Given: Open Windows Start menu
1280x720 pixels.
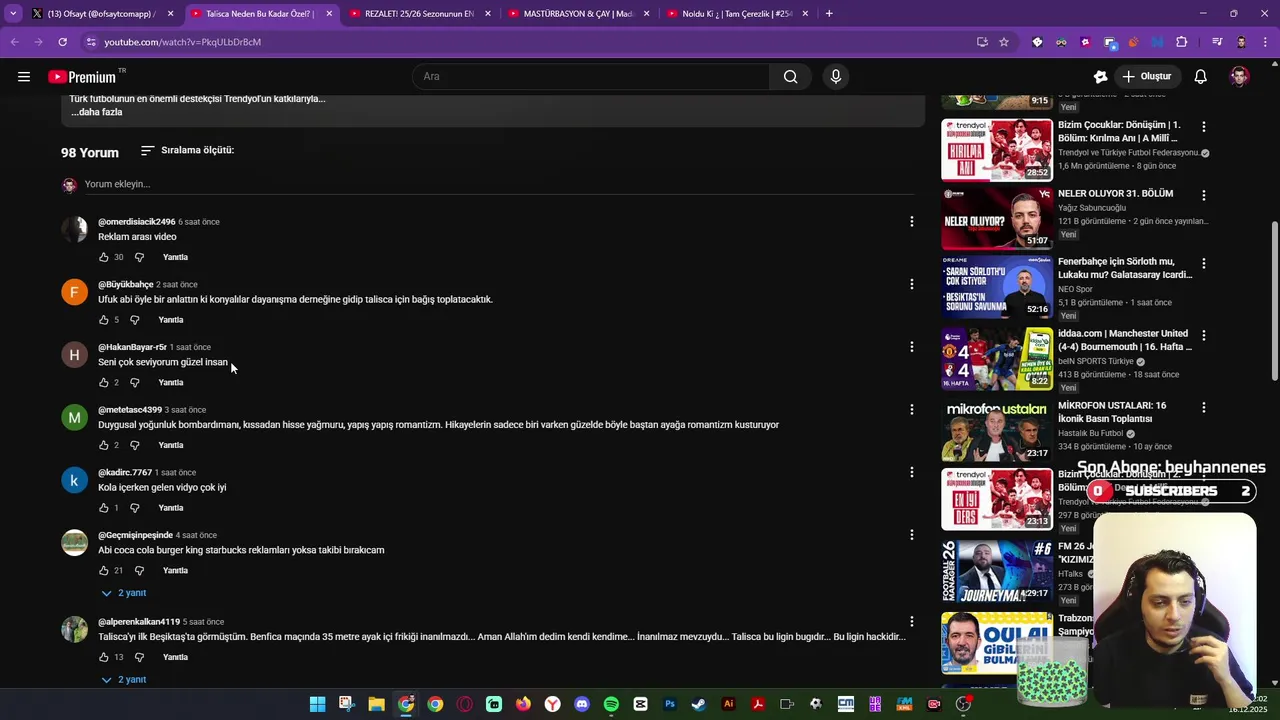Looking at the screenshot, I should [317, 704].
